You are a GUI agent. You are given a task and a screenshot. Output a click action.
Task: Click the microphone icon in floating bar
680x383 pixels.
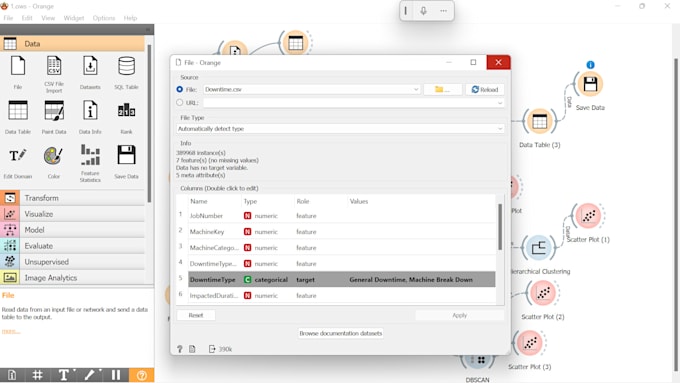(423, 10)
